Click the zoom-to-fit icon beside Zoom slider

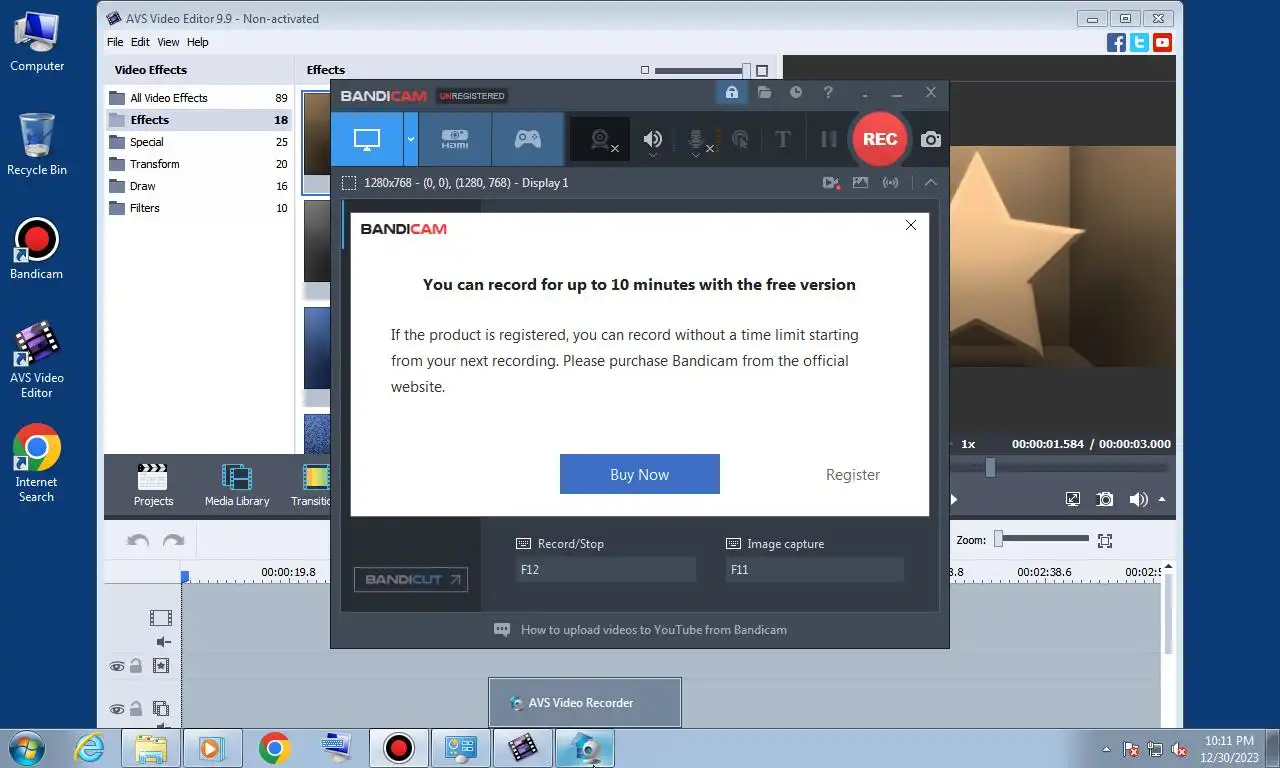point(1105,541)
